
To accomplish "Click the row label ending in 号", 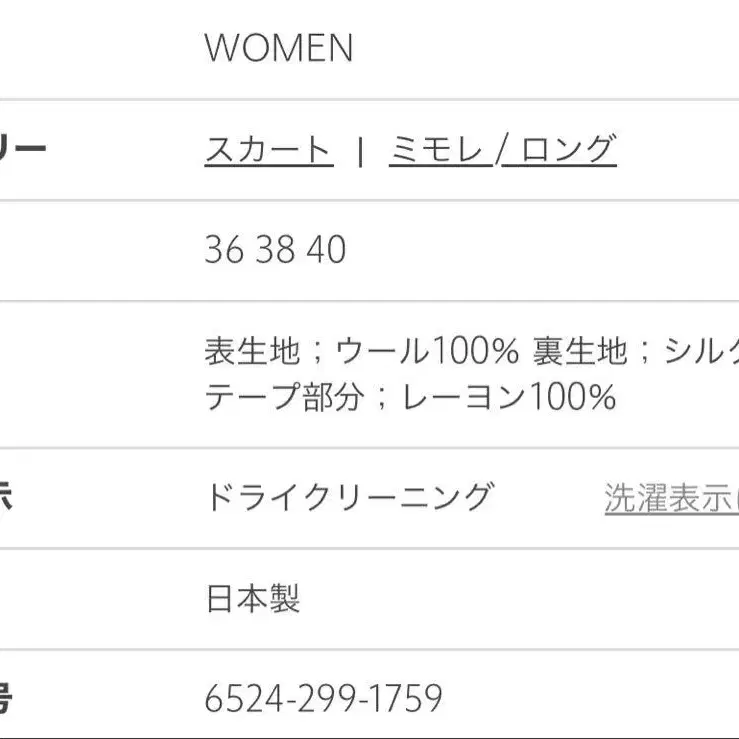I will (x=6, y=698).
